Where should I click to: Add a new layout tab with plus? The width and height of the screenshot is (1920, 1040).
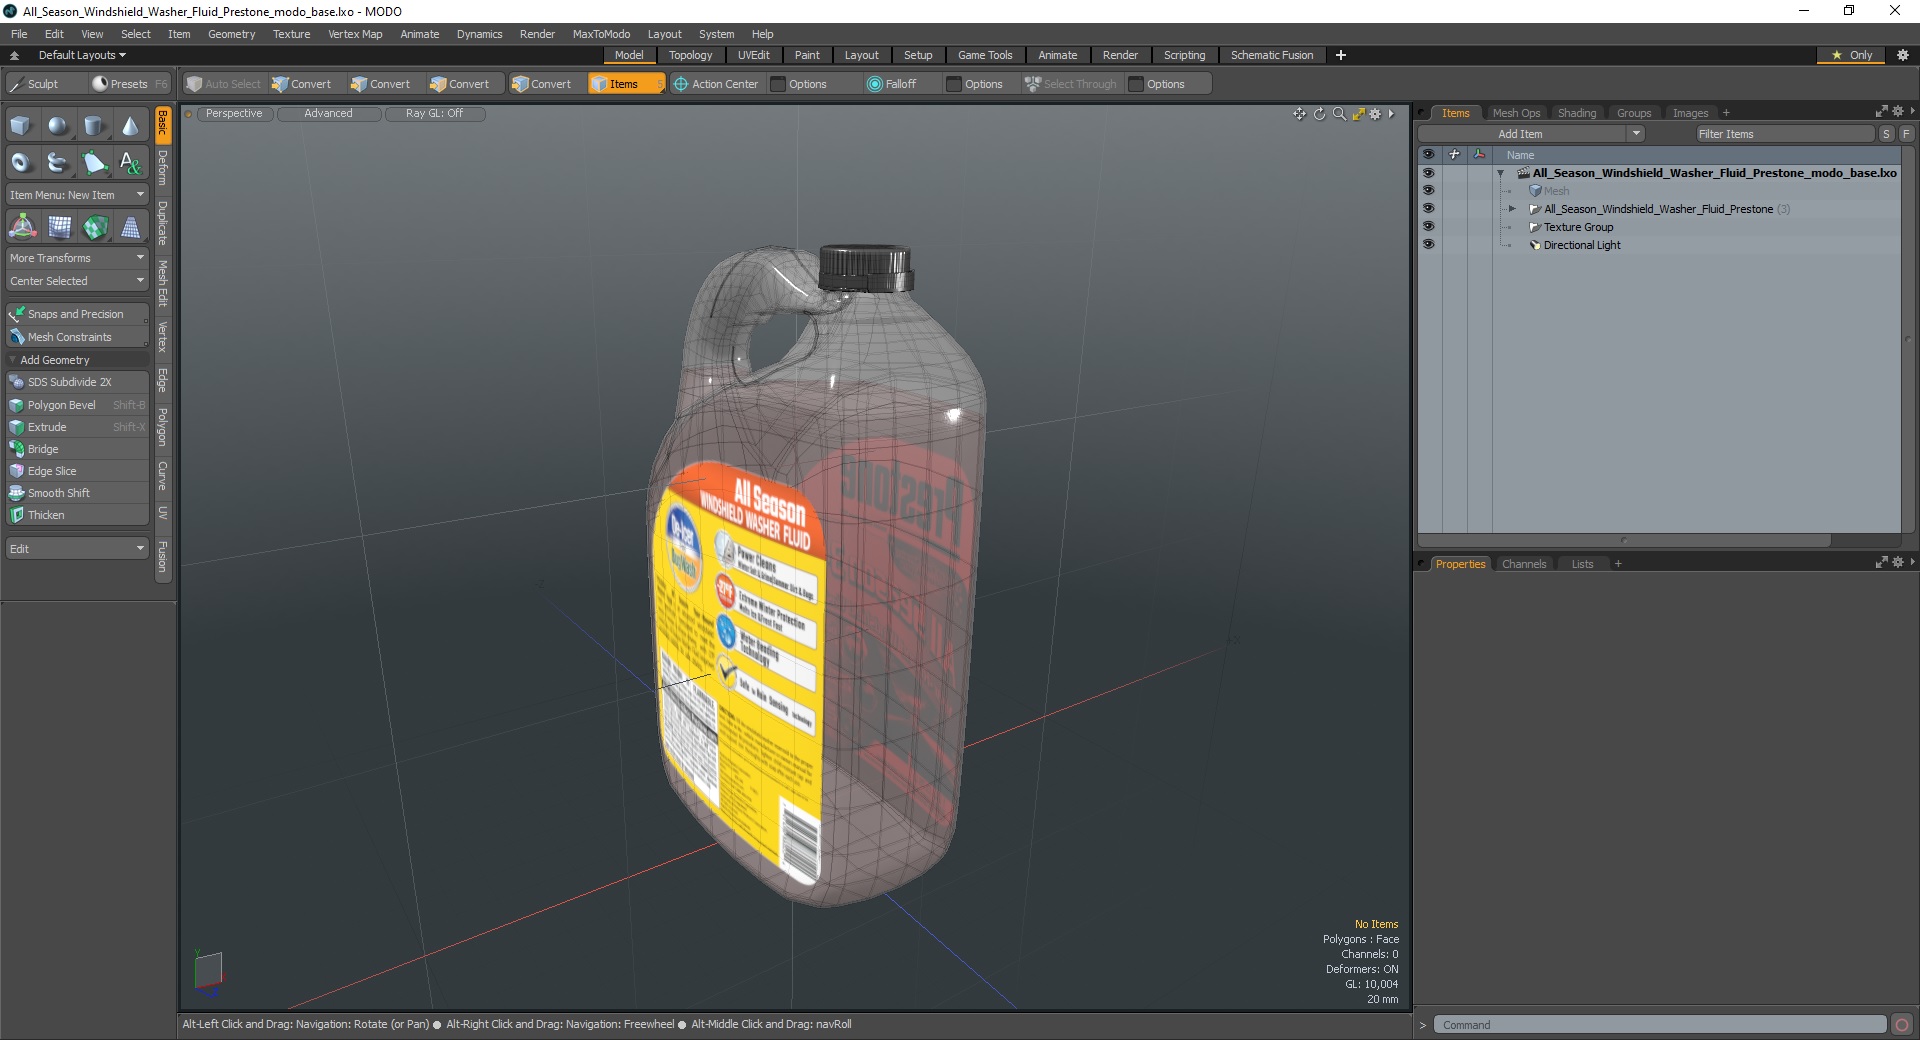[x=1341, y=55]
